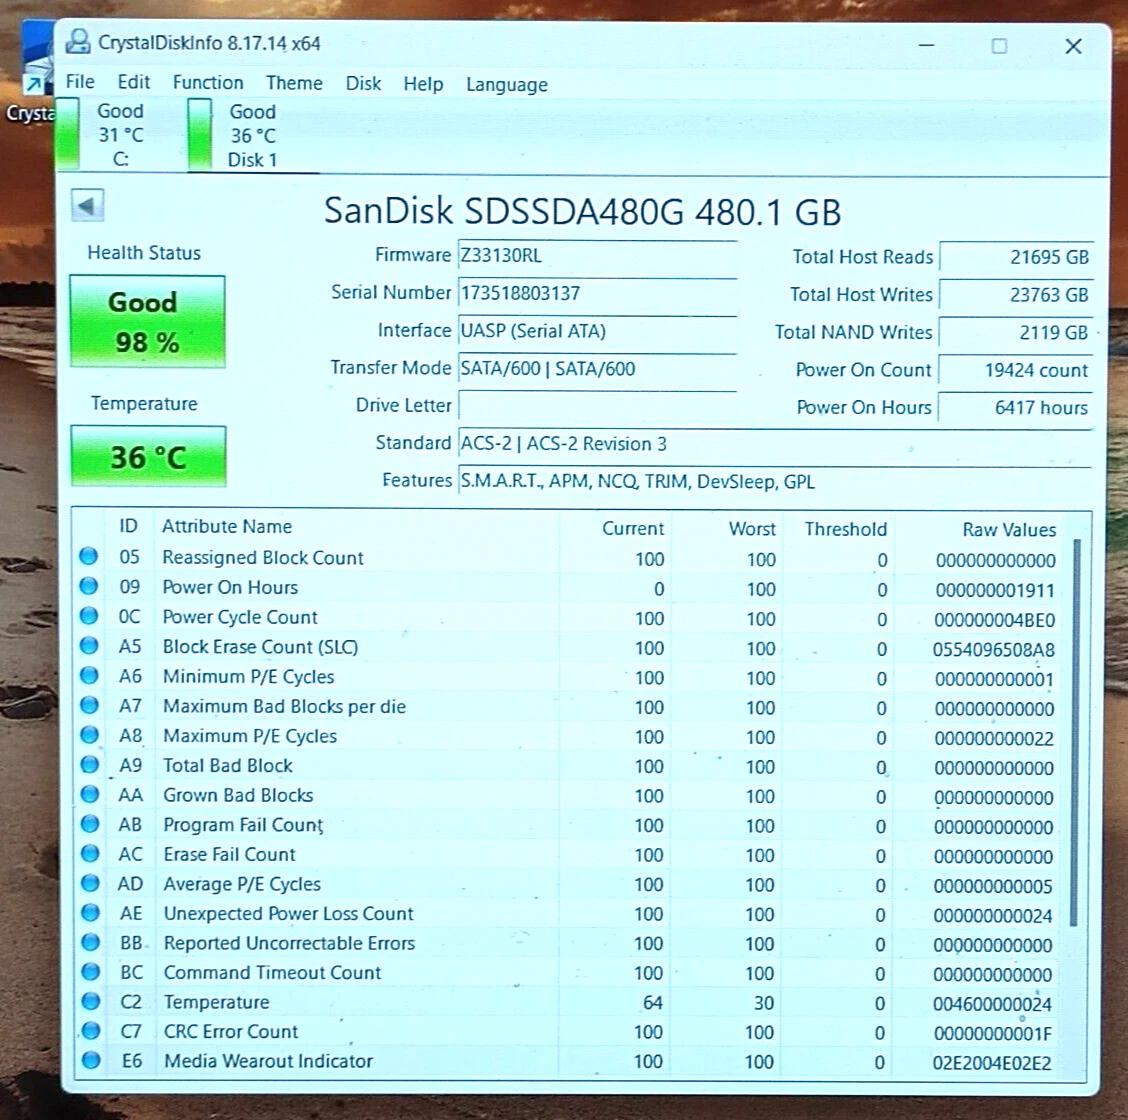The image size is (1128, 1120).
Task: Click status dot for Maximum Bad Blocks per die
Action: [x=89, y=704]
